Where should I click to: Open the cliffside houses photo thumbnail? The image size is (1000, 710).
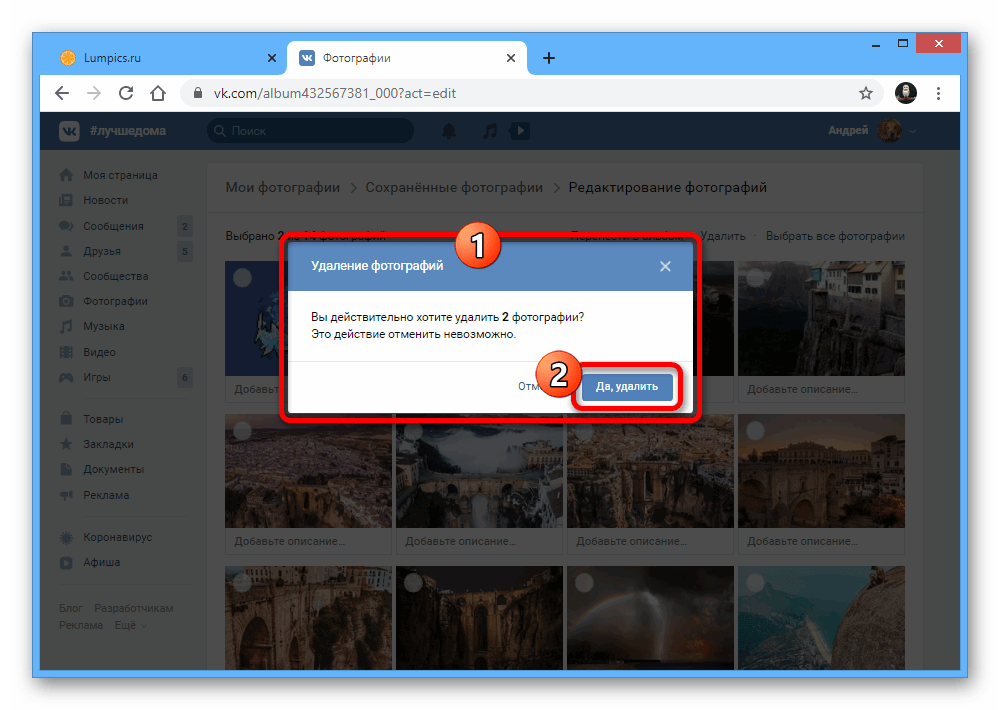click(x=821, y=318)
